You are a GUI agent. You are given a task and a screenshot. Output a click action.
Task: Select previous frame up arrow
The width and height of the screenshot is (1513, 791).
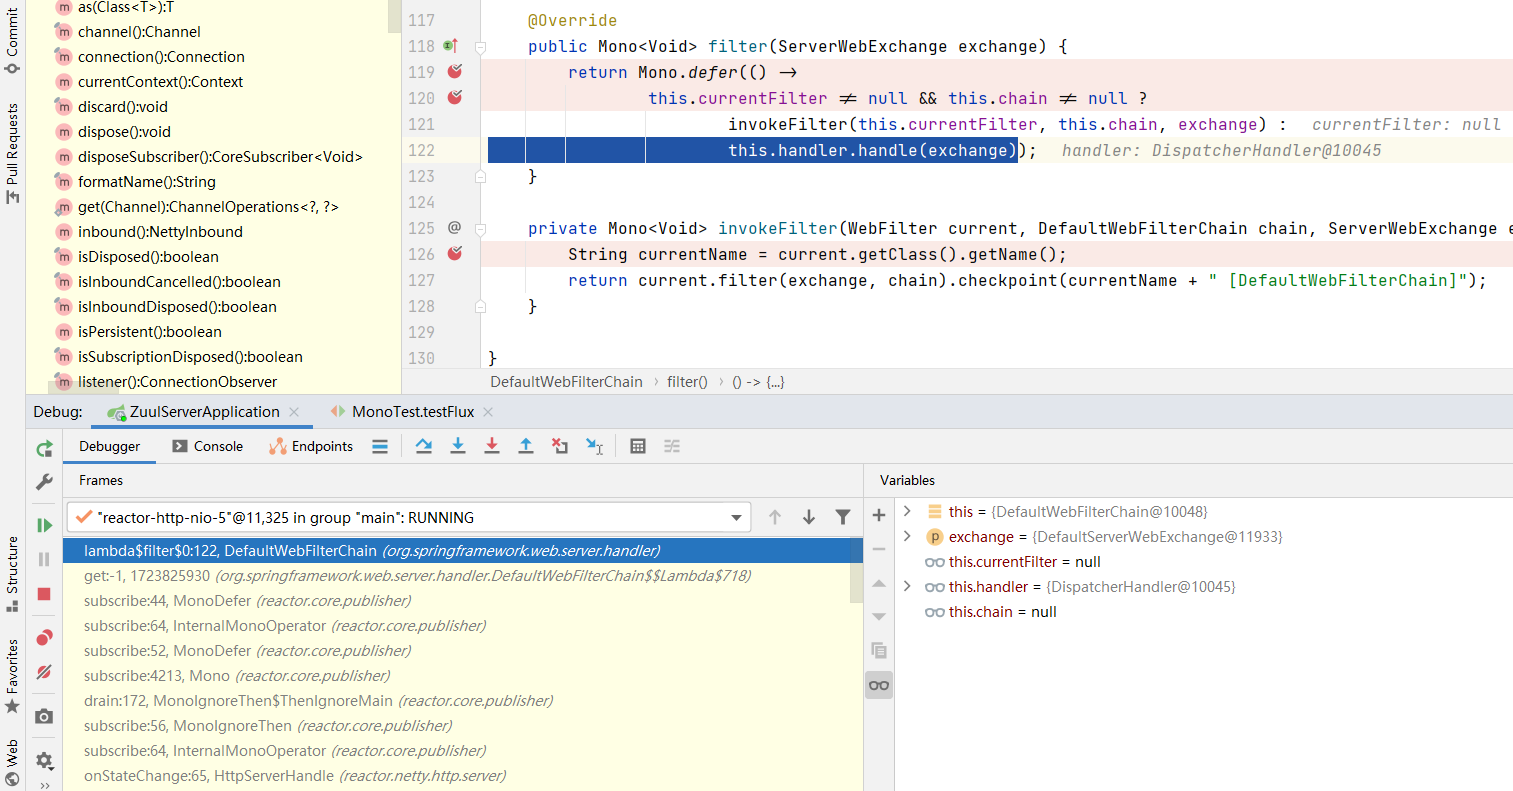pyautogui.click(x=775, y=517)
